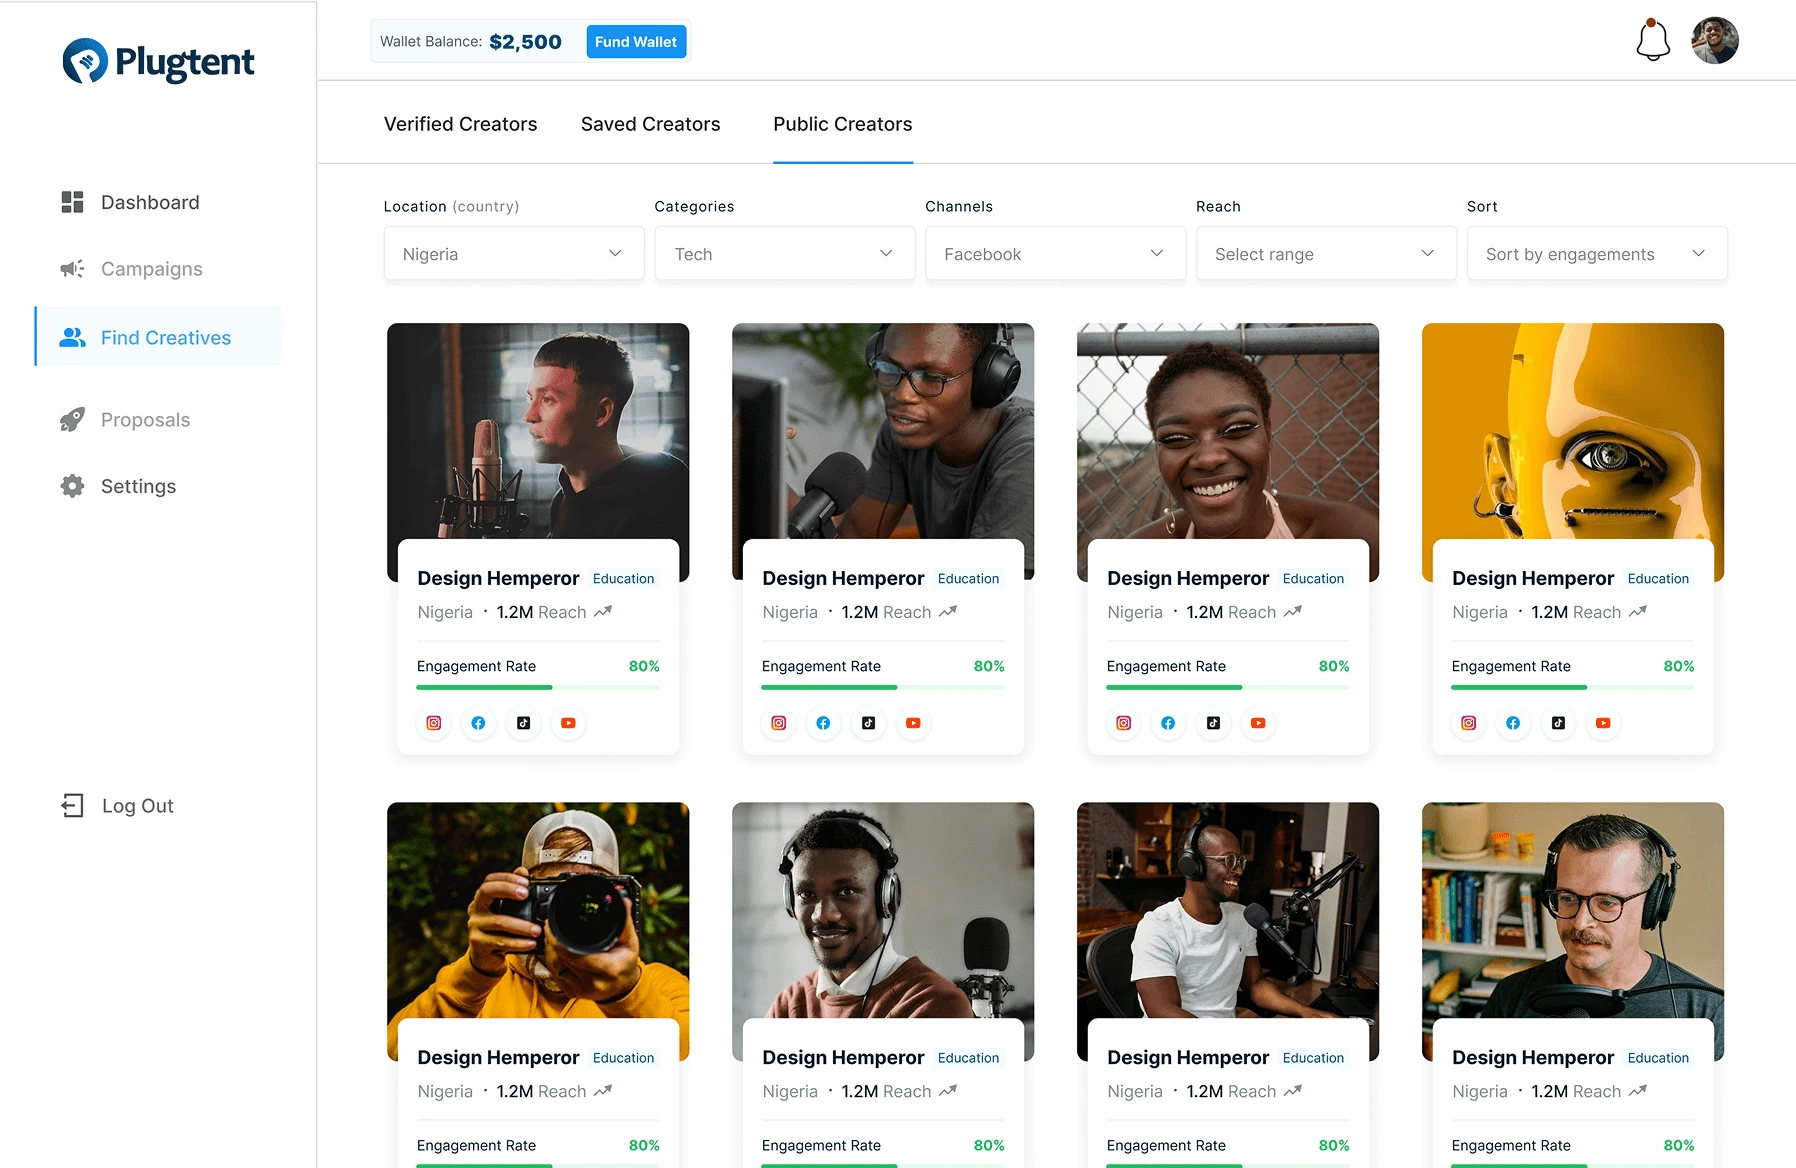Open Instagram icon on the headphones podcaster card
This screenshot has width=1796, height=1168.
click(x=779, y=723)
